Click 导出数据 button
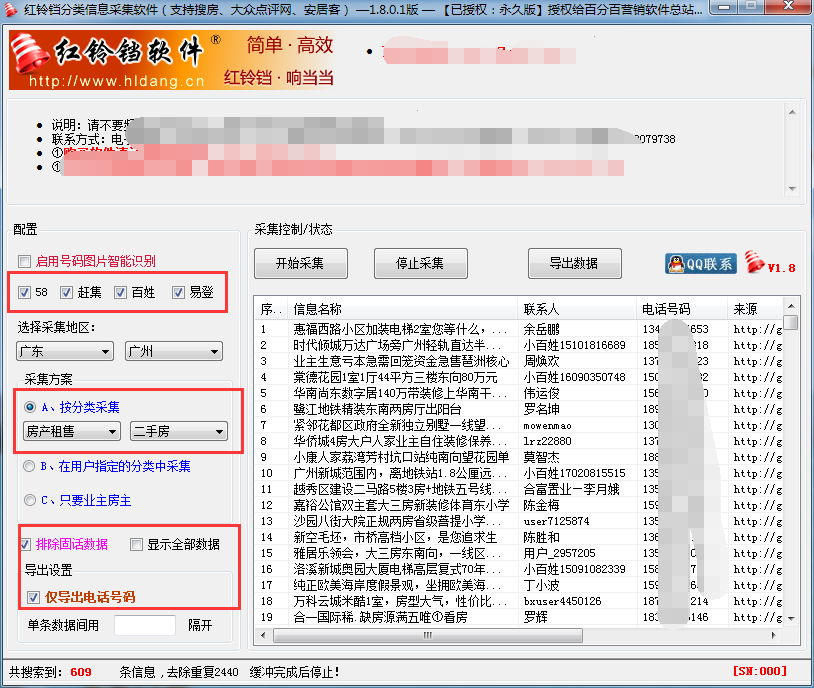Screen dimensions: 814x688 pos(574,263)
